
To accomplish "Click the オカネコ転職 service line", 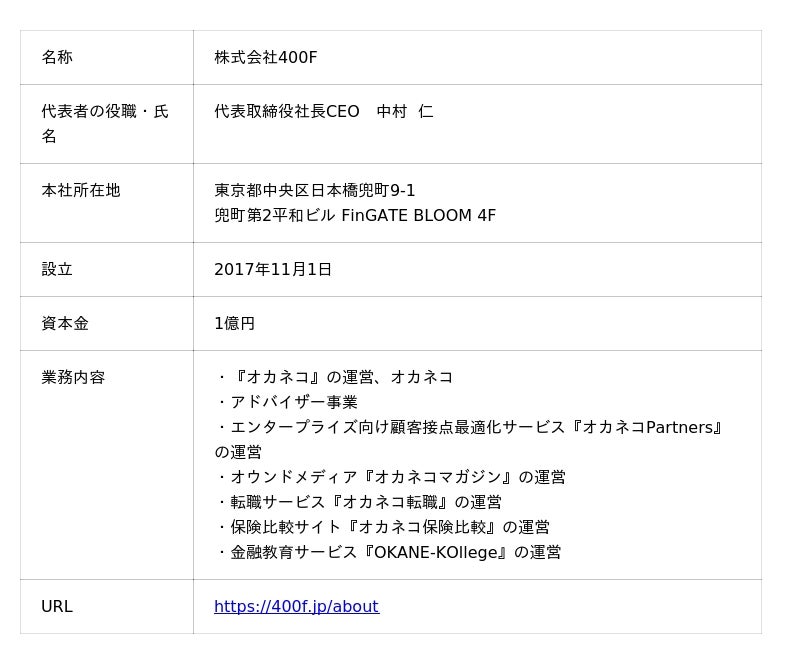I will pyautogui.click(x=358, y=502).
